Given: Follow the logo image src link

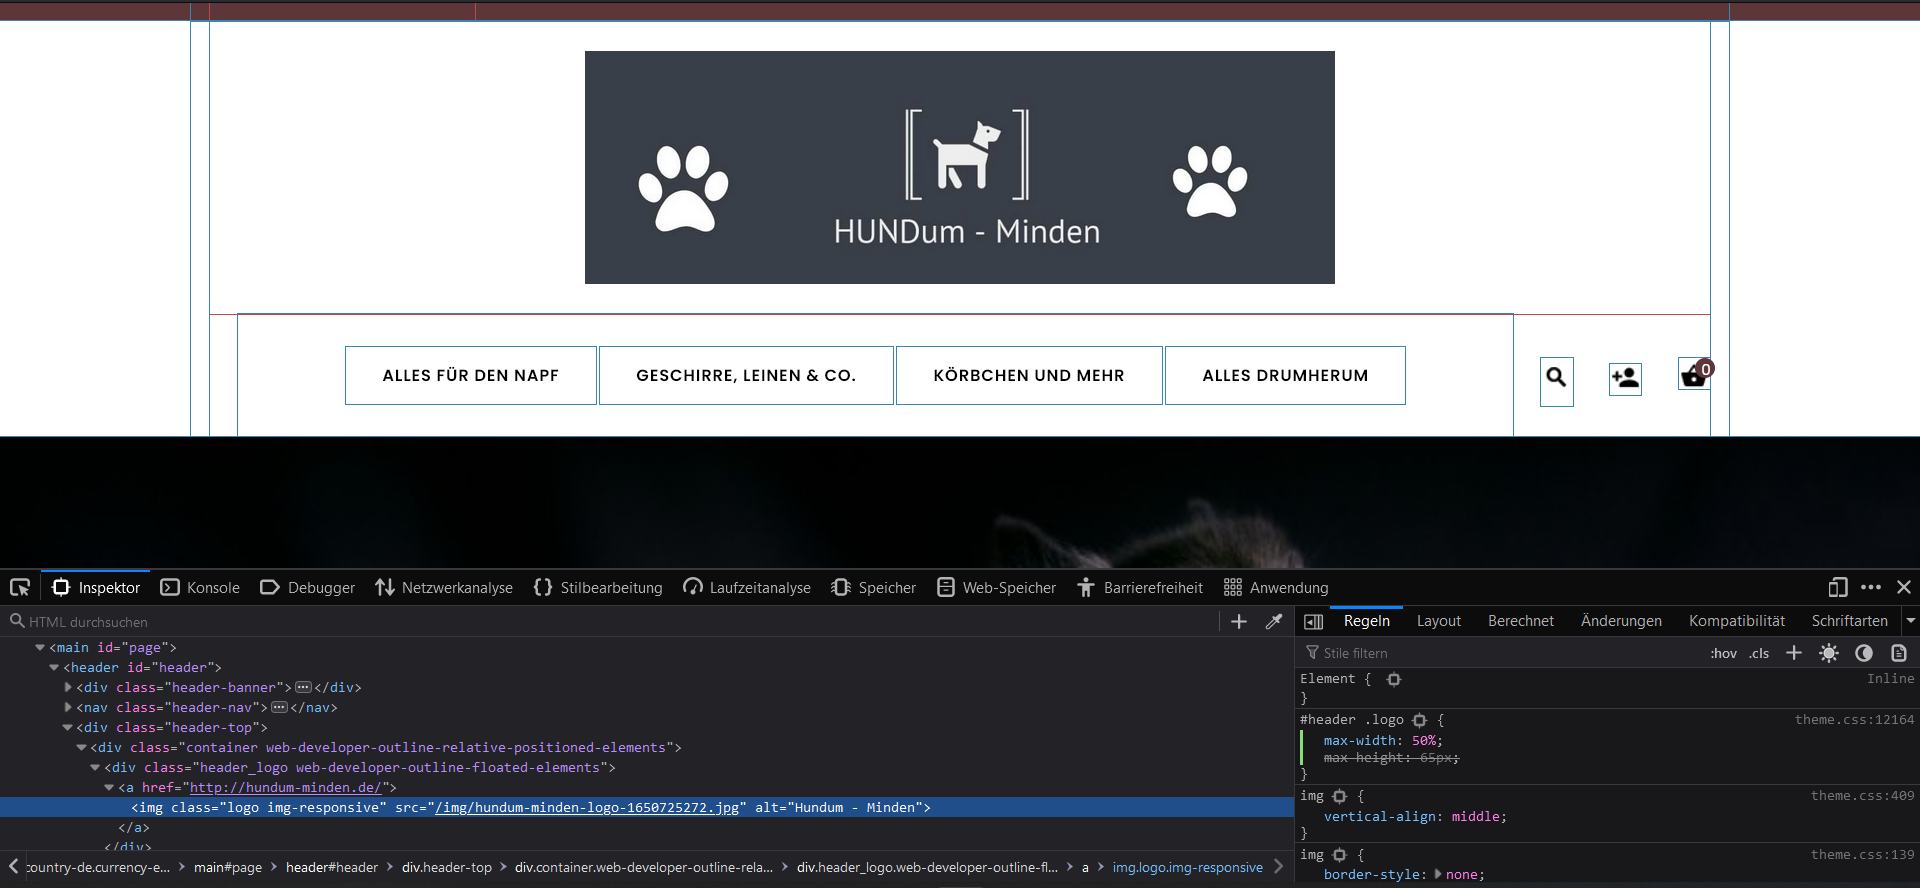Looking at the screenshot, I should 587,808.
